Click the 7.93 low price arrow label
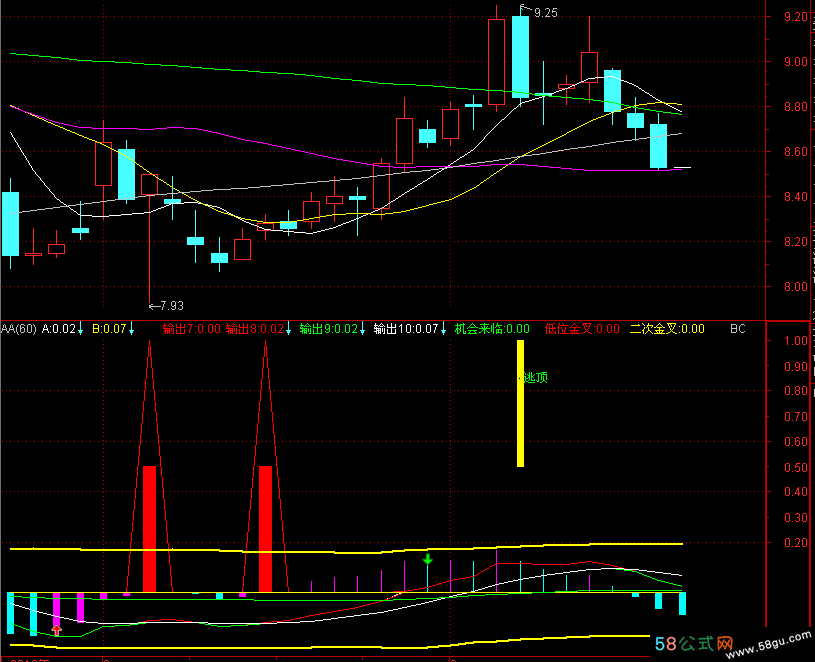This screenshot has height=662, width=815. tap(166, 305)
